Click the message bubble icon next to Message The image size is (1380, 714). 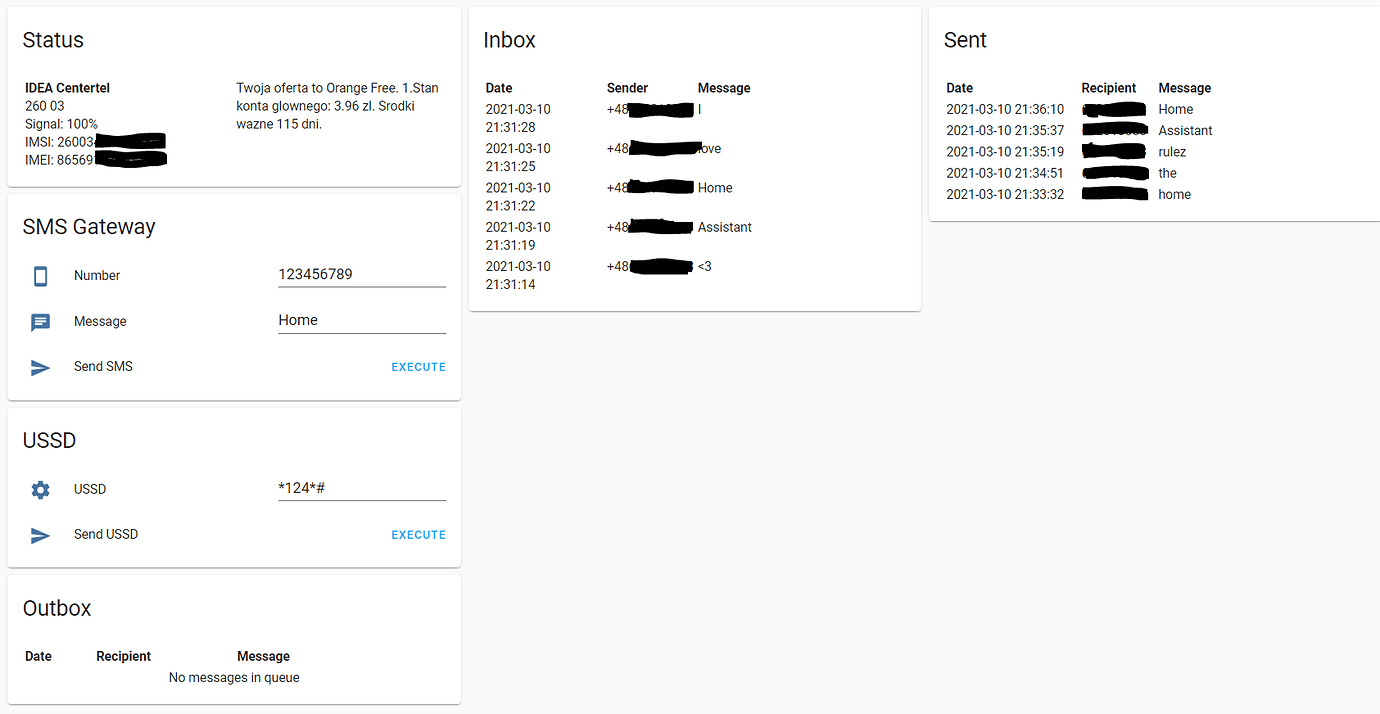pyautogui.click(x=40, y=321)
